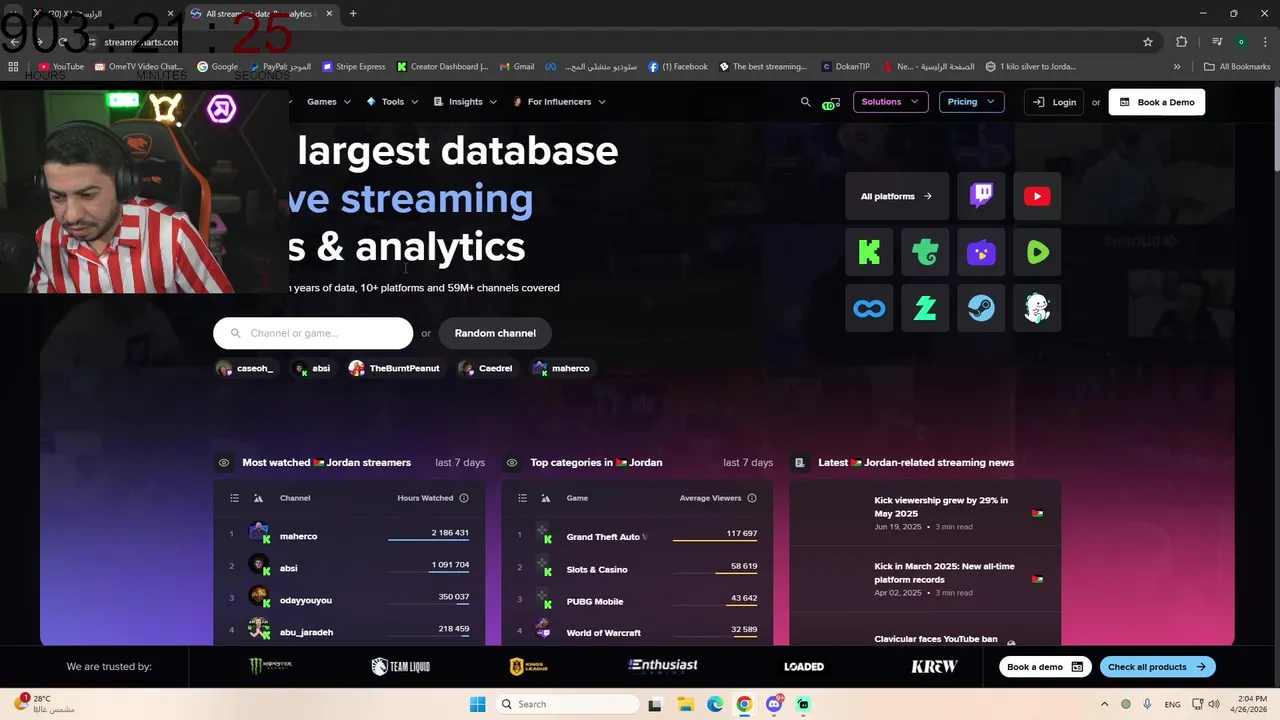Open the YouTube platform tile

(x=1037, y=196)
